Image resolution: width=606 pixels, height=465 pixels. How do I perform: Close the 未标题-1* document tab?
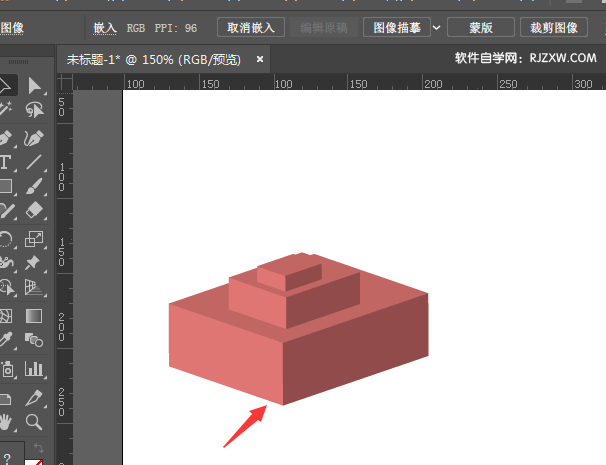pos(260,60)
